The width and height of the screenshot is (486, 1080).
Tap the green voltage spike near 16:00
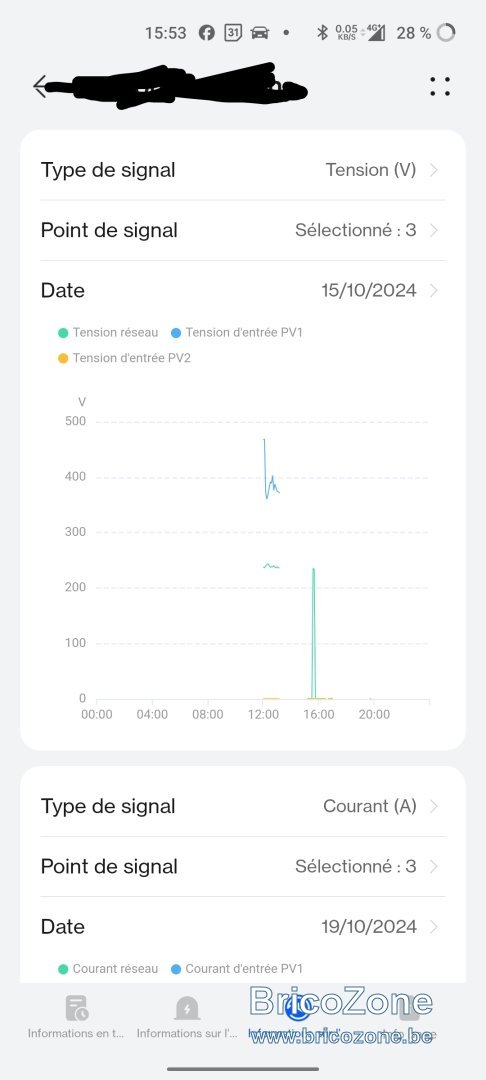tap(313, 634)
